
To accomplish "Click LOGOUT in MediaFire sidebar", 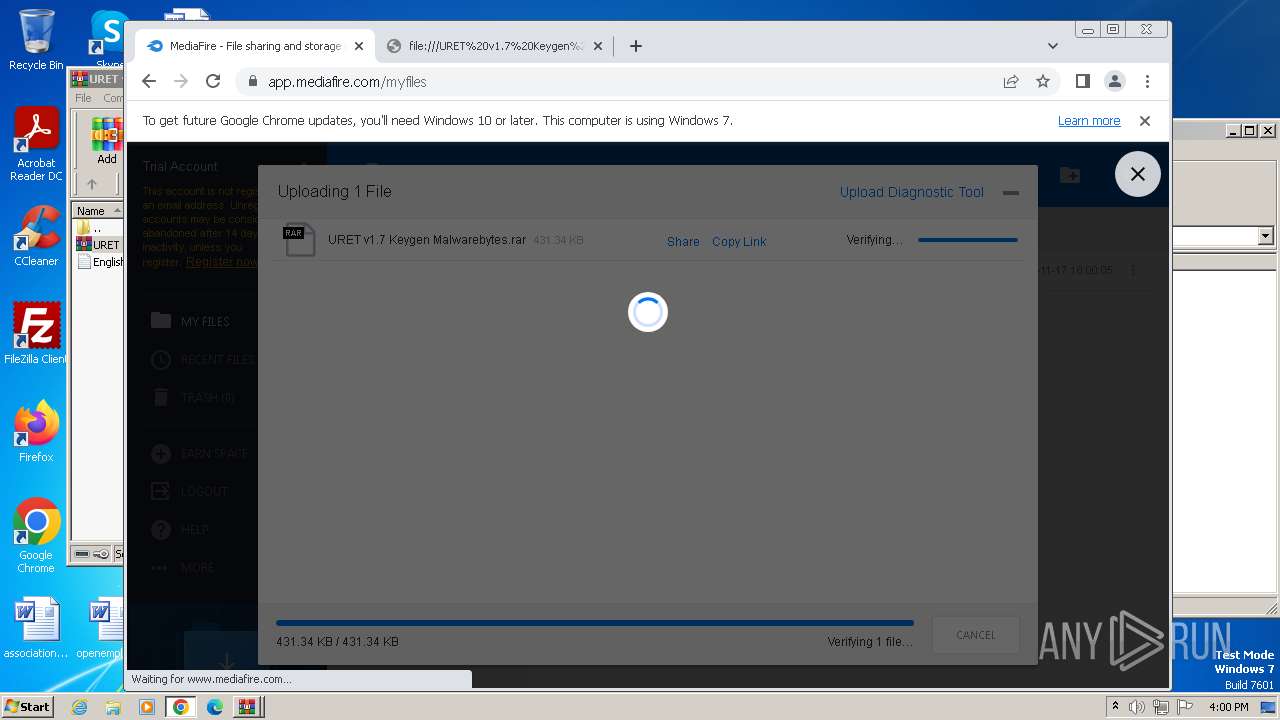I will click(189, 491).
